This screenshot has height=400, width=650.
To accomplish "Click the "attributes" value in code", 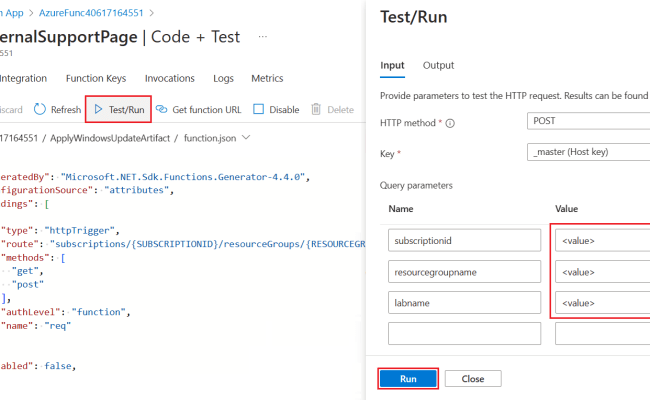I will pyautogui.click(x=136, y=190).
